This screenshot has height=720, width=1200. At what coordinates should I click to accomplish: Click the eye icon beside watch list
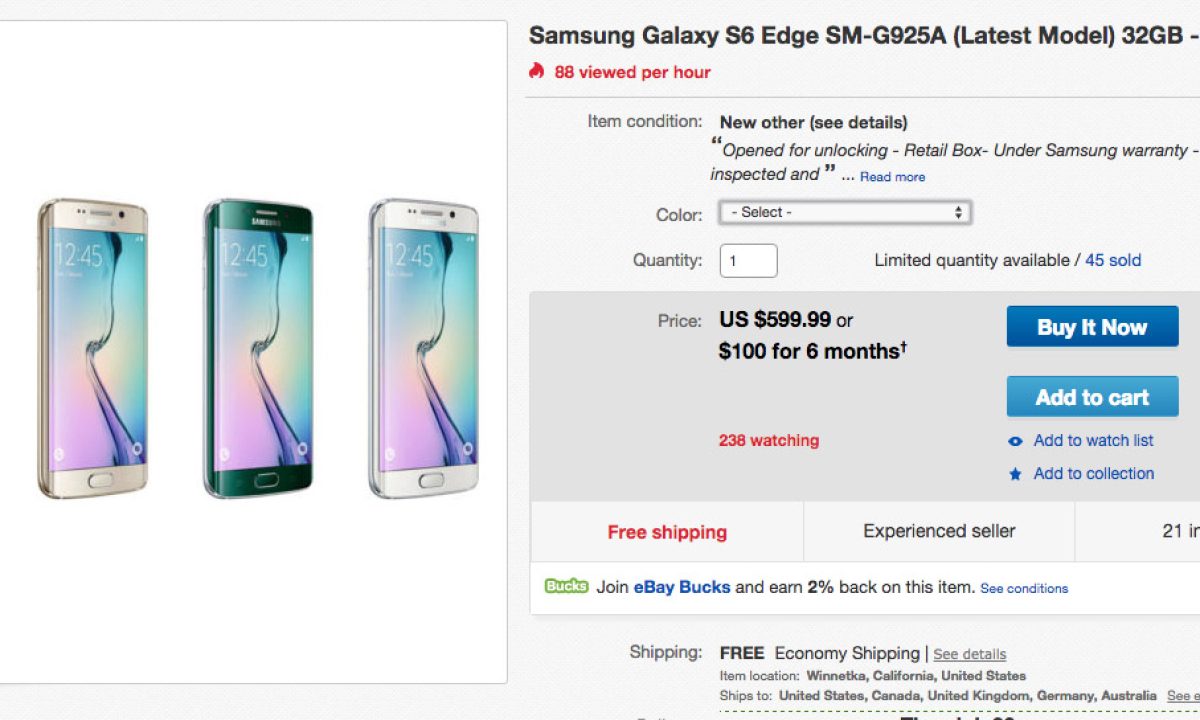[1015, 441]
